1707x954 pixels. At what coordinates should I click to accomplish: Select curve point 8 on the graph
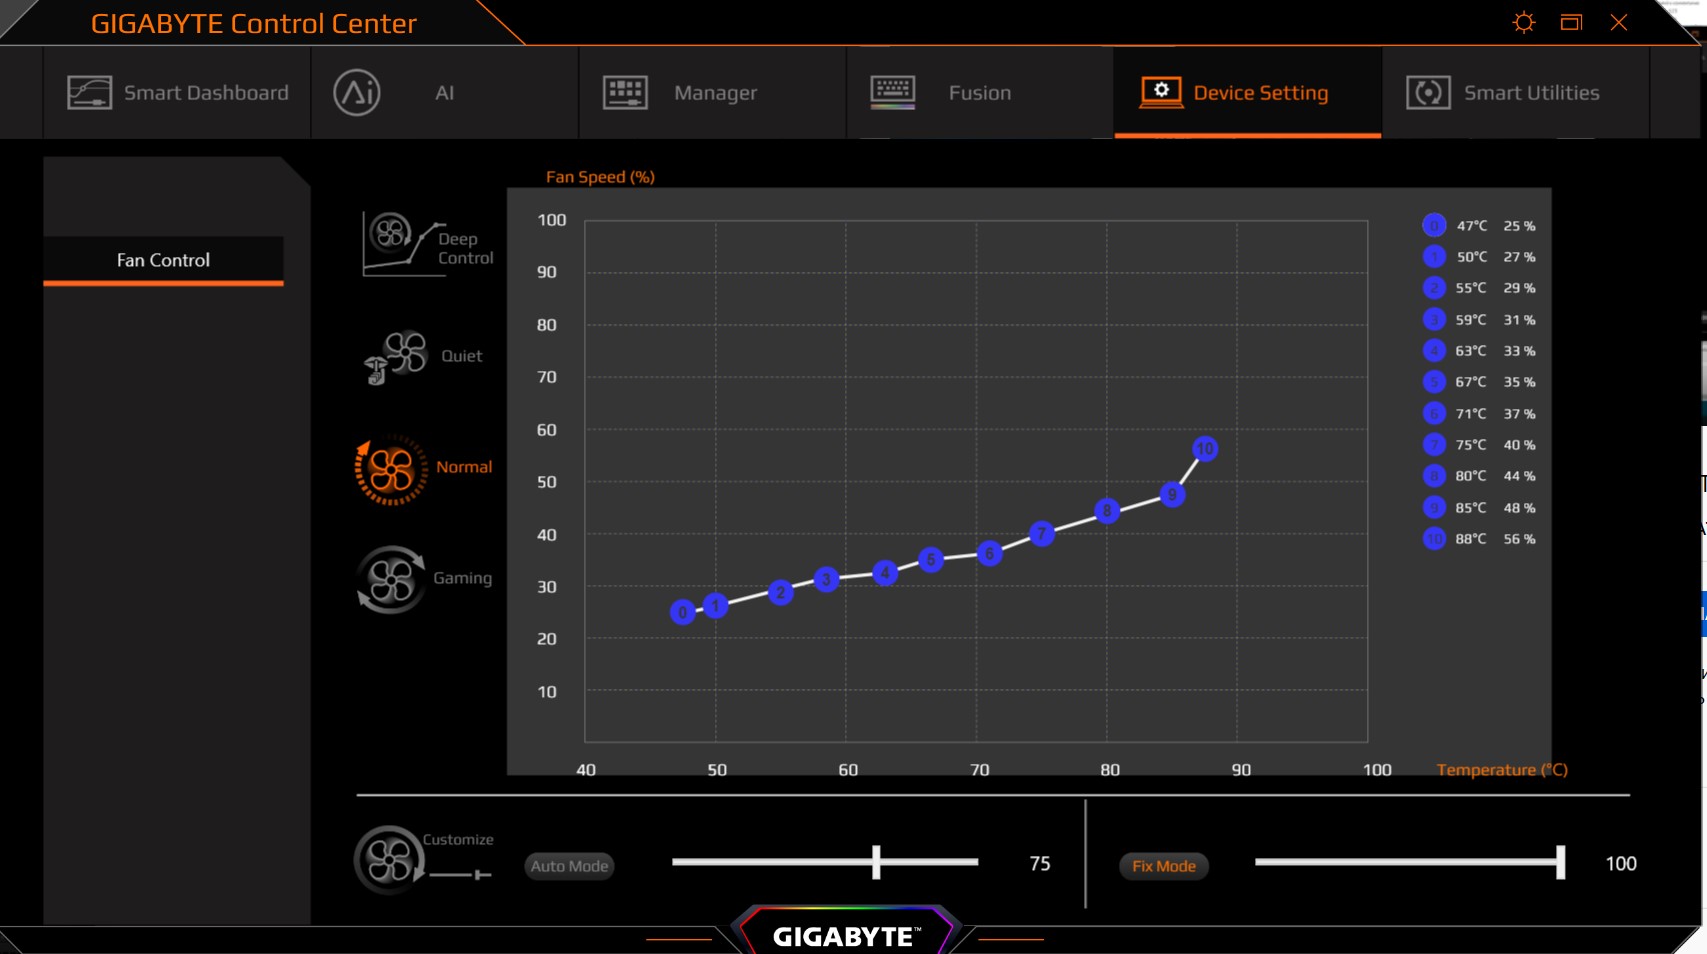(1107, 510)
